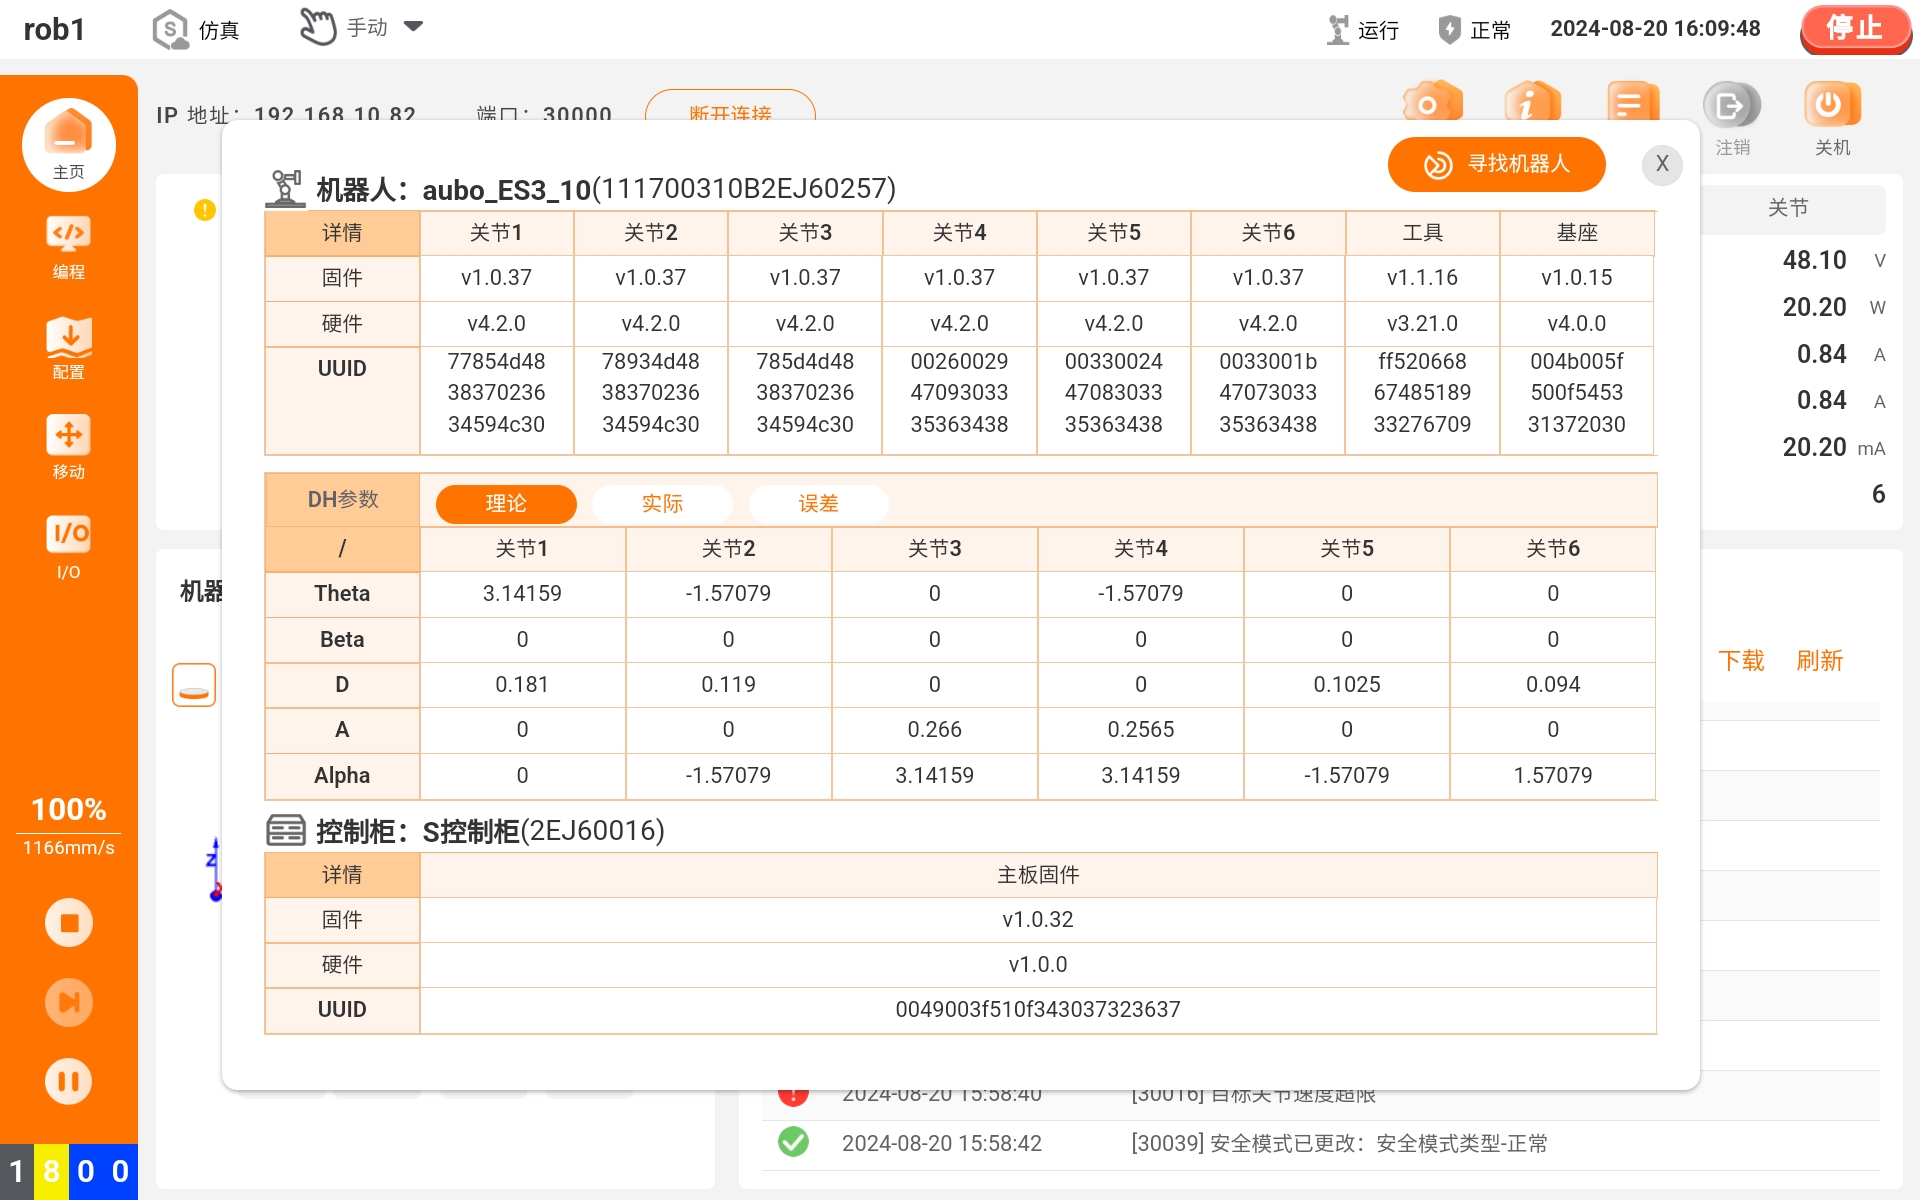This screenshot has width=1920, height=1200.
Task: Open the 主页 home page
Action: point(68,144)
